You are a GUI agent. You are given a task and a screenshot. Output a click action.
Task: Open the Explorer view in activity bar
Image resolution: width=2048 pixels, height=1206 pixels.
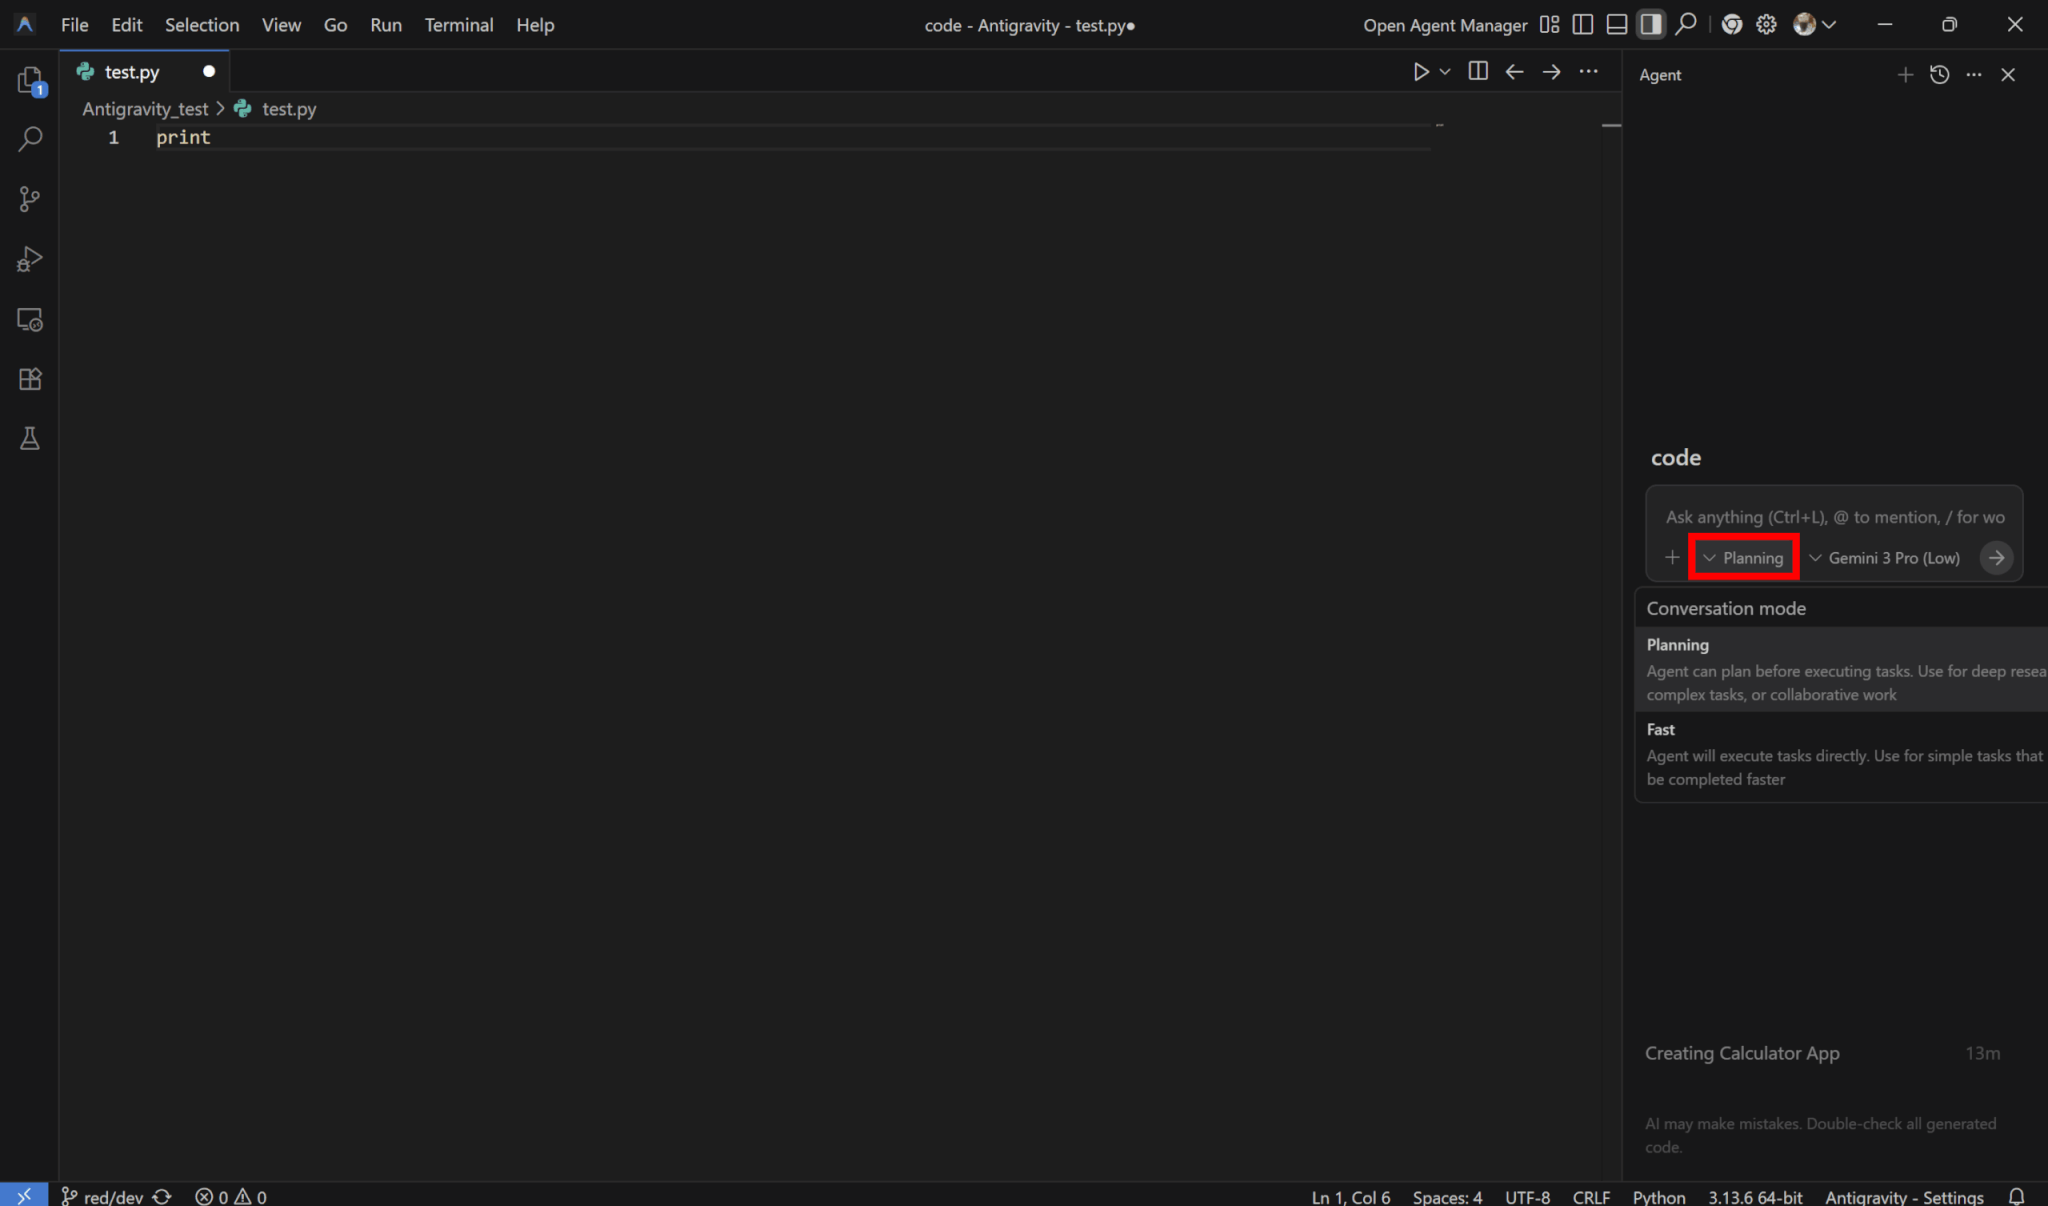point(30,80)
